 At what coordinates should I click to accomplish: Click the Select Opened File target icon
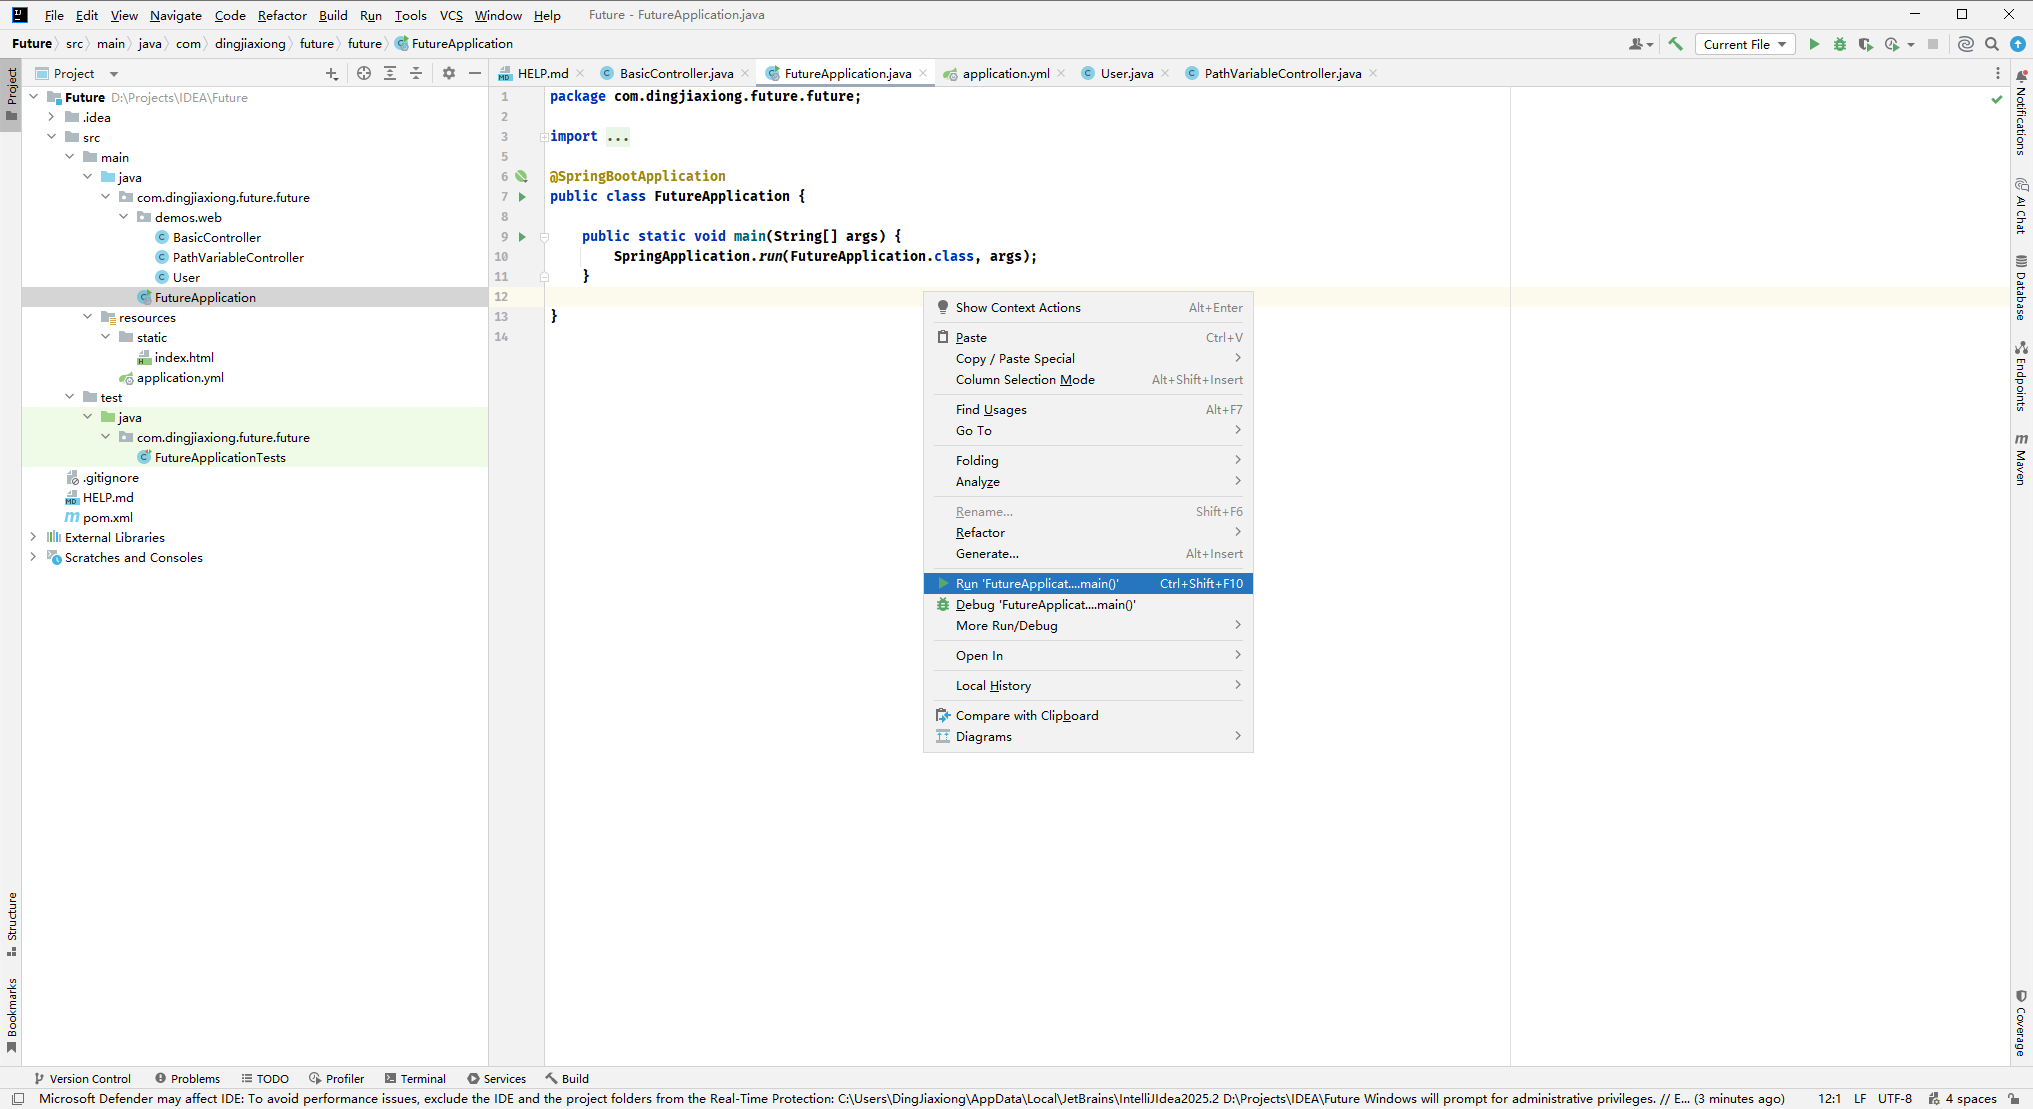[364, 73]
